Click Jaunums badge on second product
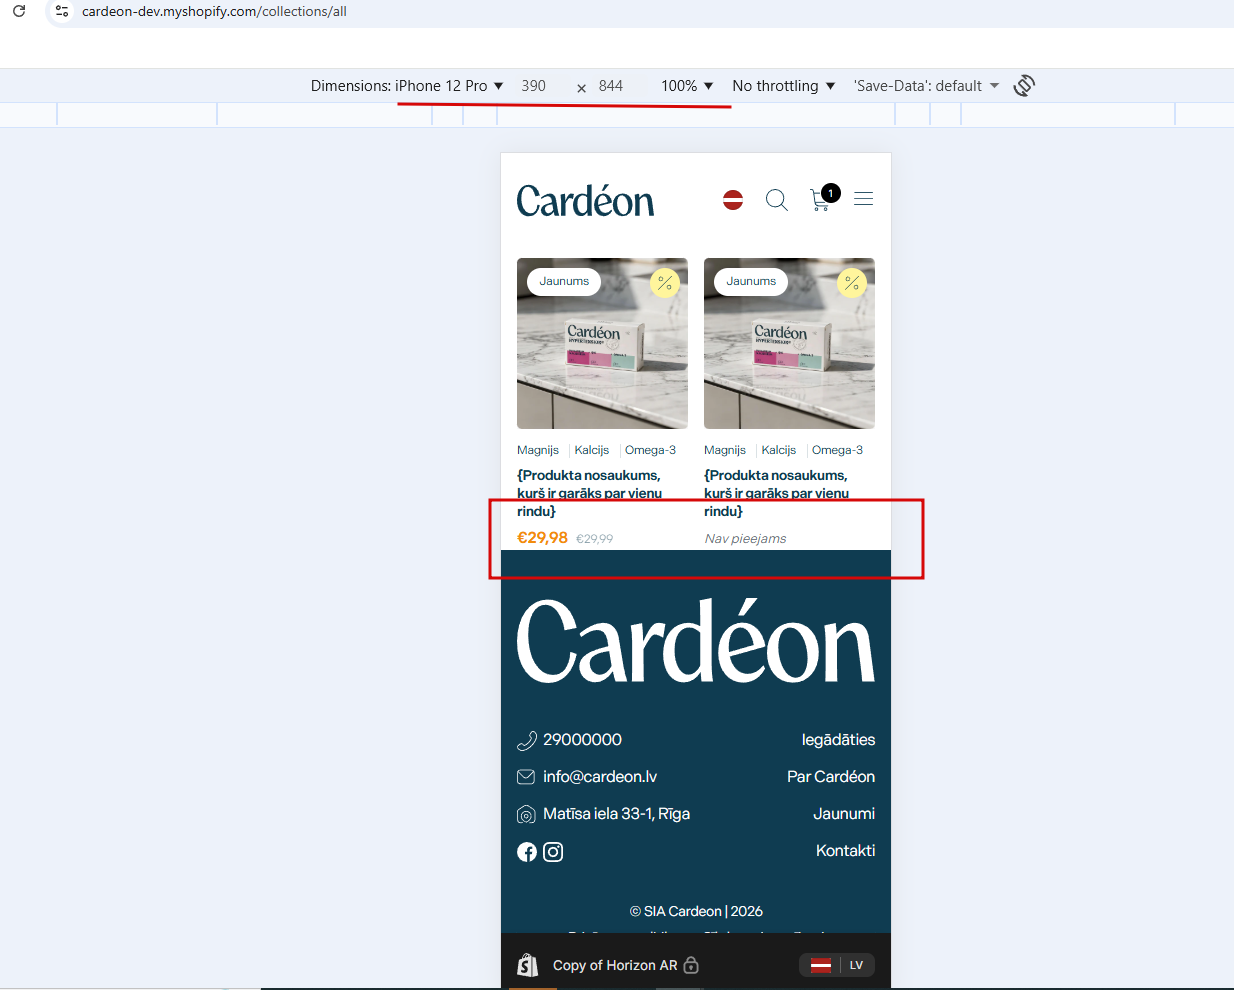The width and height of the screenshot is (1234, 990). coord(751,282)
